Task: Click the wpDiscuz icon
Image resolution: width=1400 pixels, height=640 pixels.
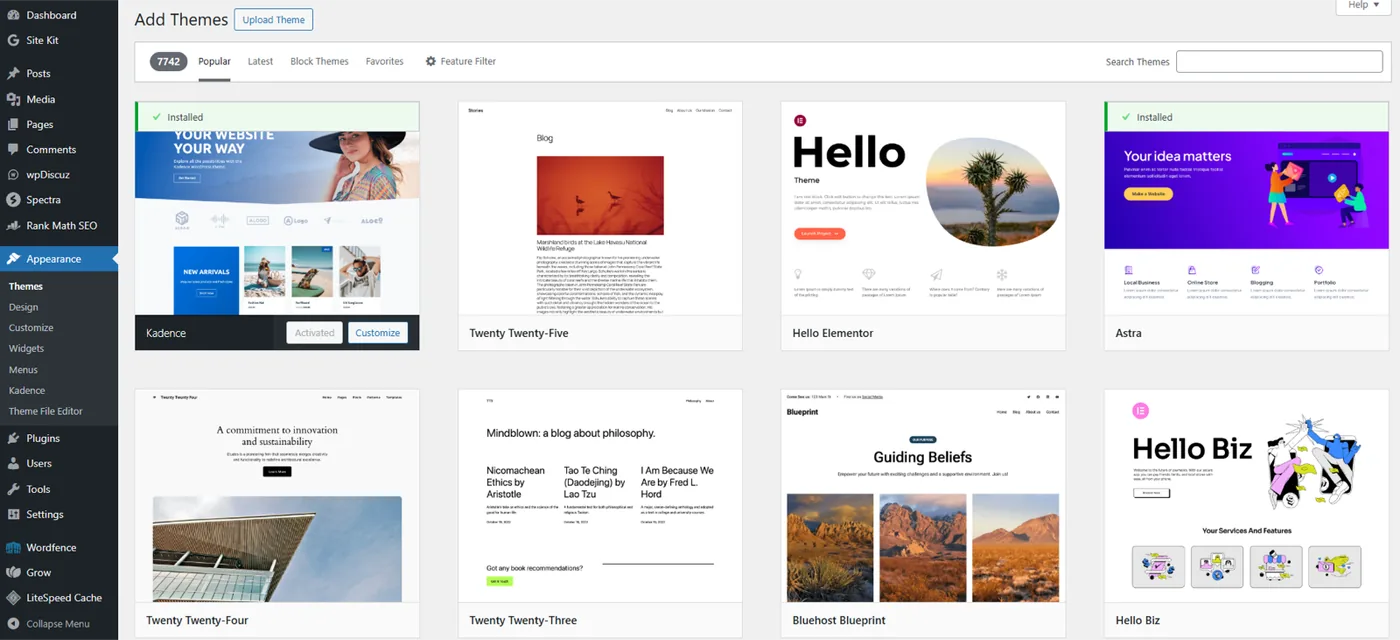Action: (13, 174)
